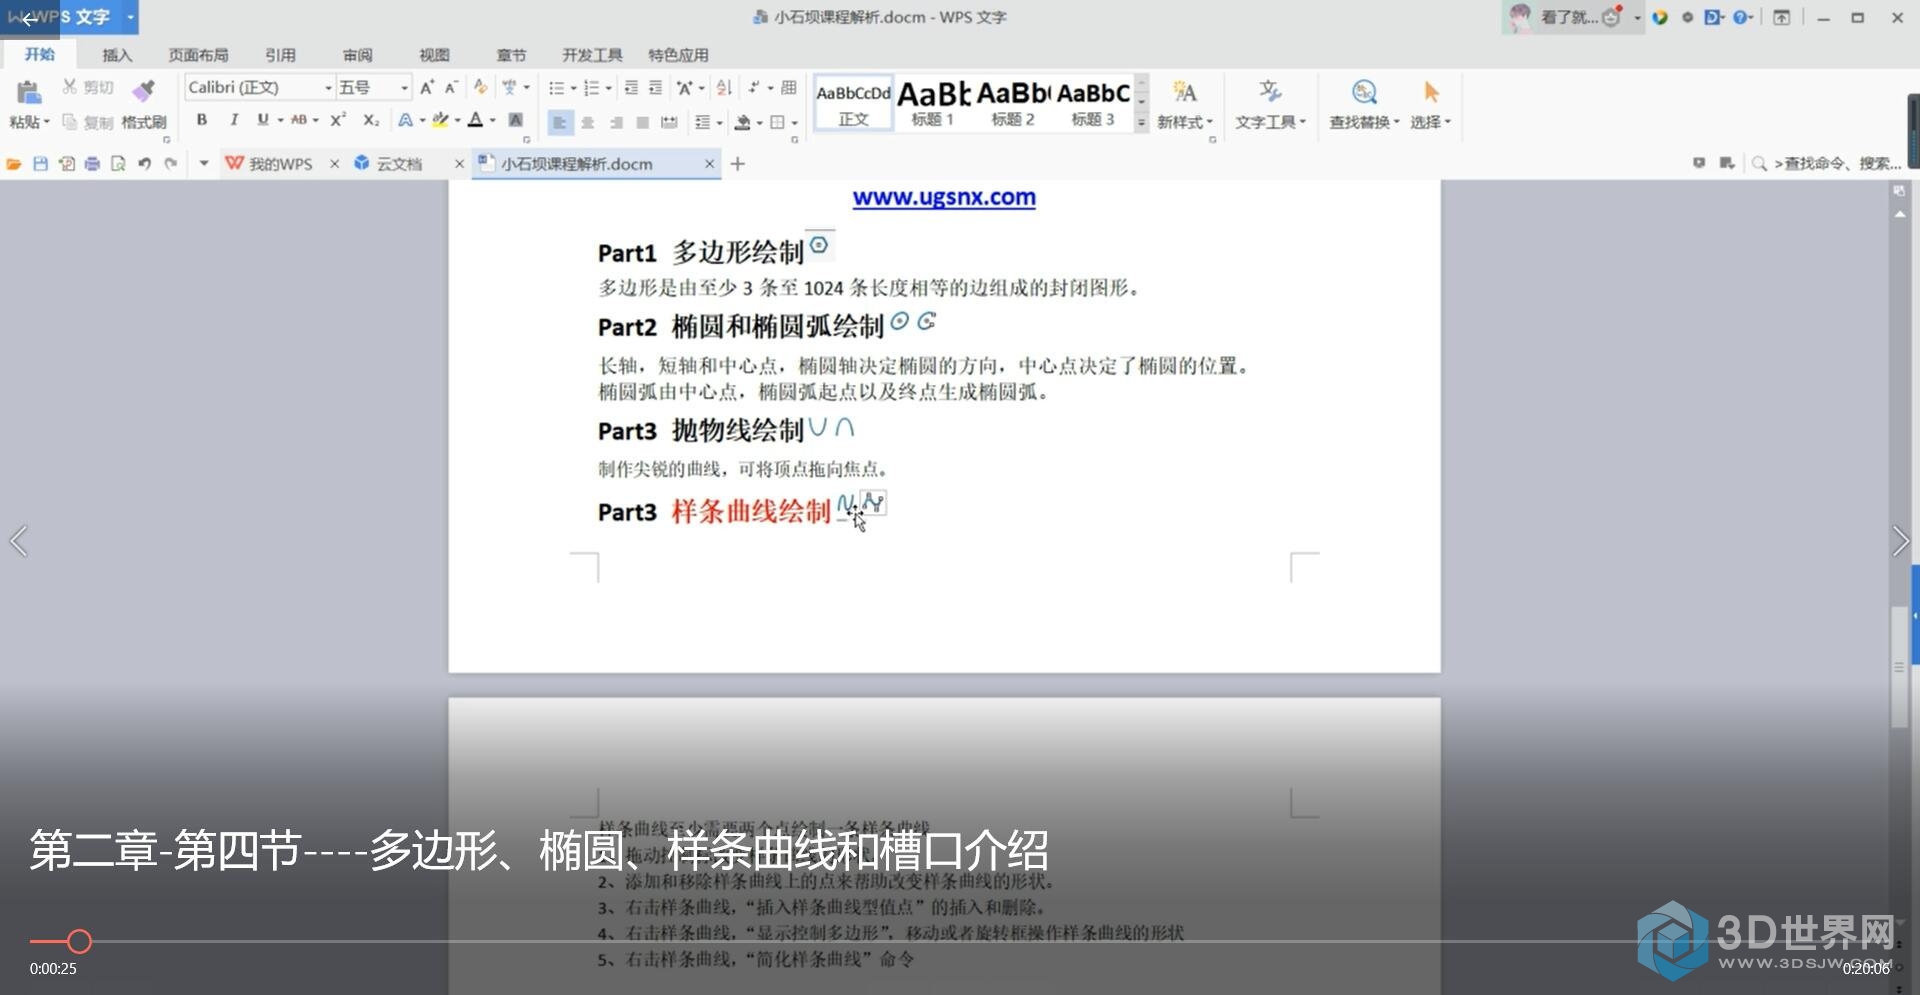The image size is (1920, 995).
Task: Open the 开发工具 ribbon tab
Action: click(x=592, y=55)
